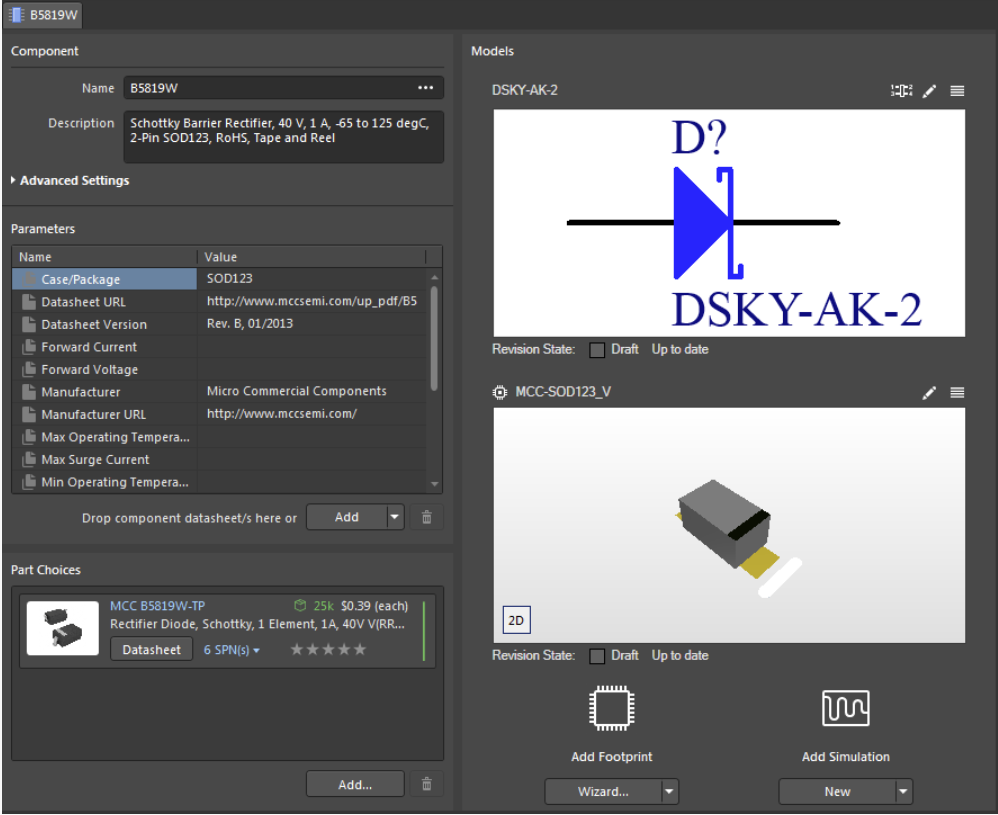Toggle the Draft checkbox under the symbol
The width and height of the screenshot is (998, 815).
[597, 350]
